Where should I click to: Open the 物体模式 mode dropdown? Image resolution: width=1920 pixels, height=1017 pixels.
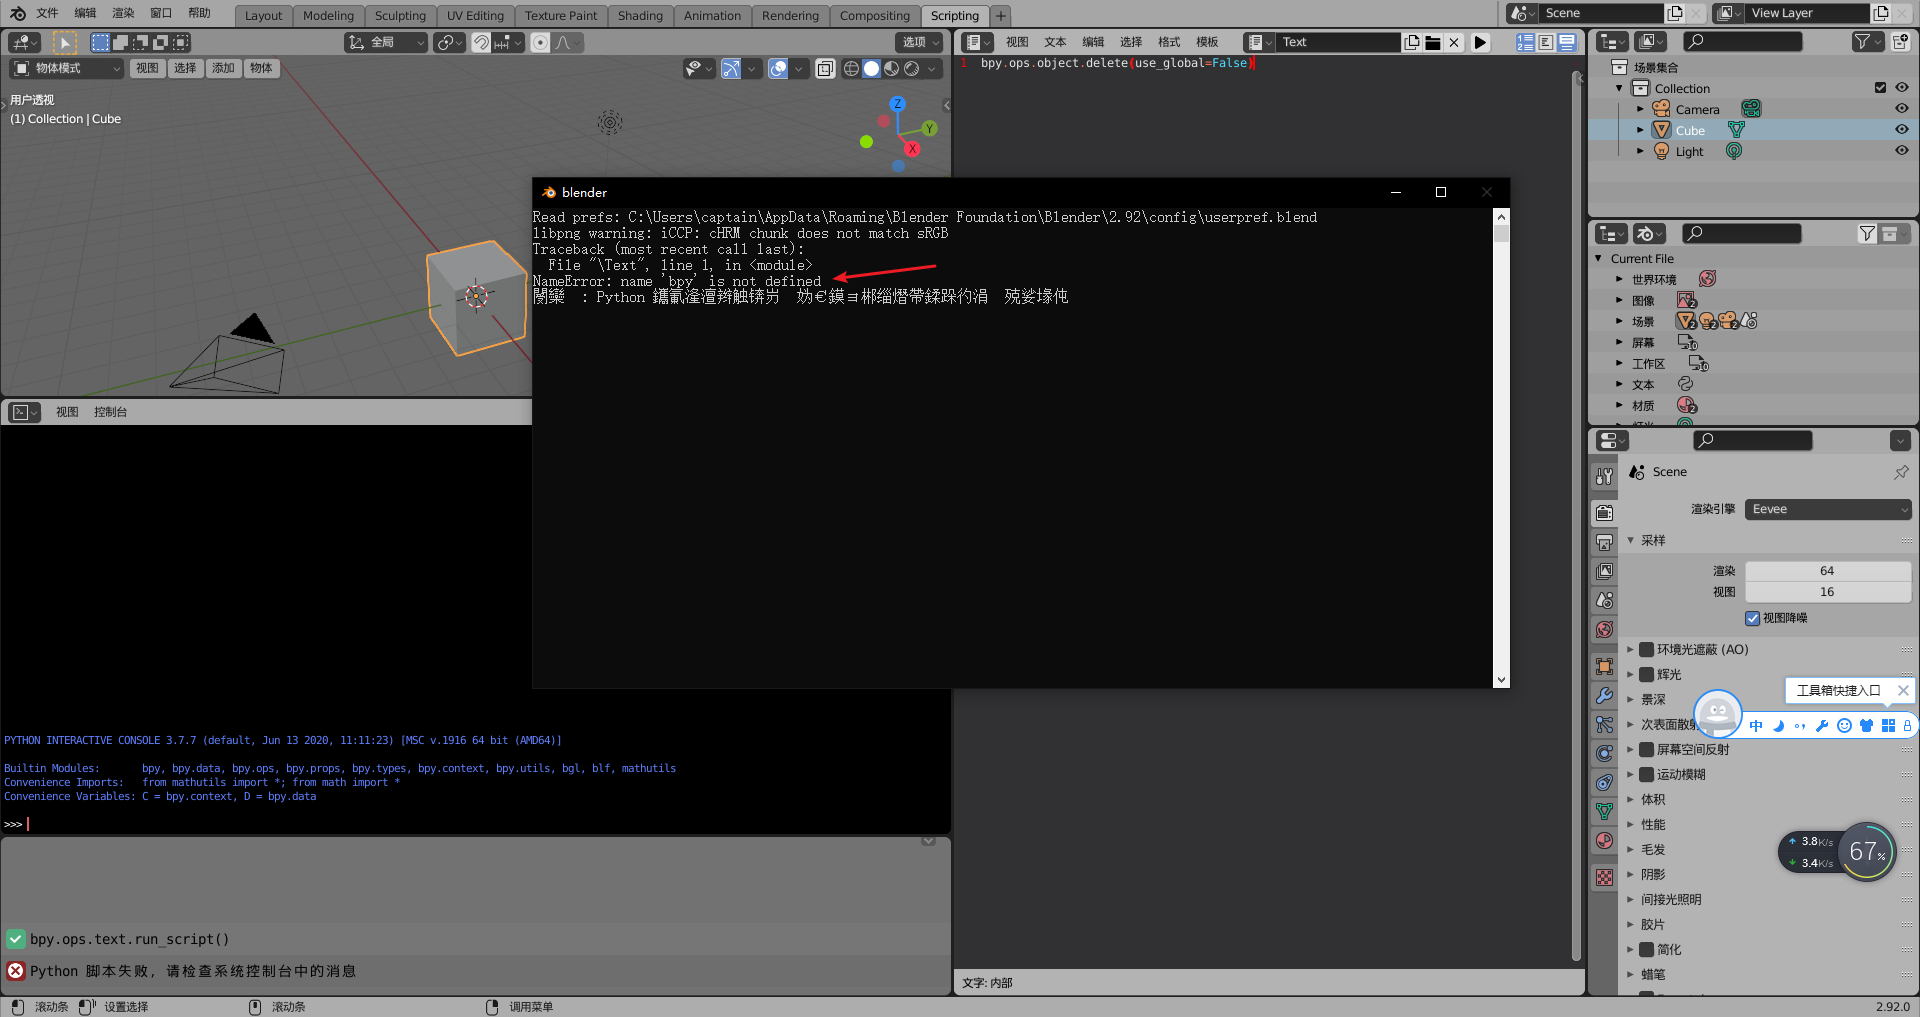tap(67, 68)
